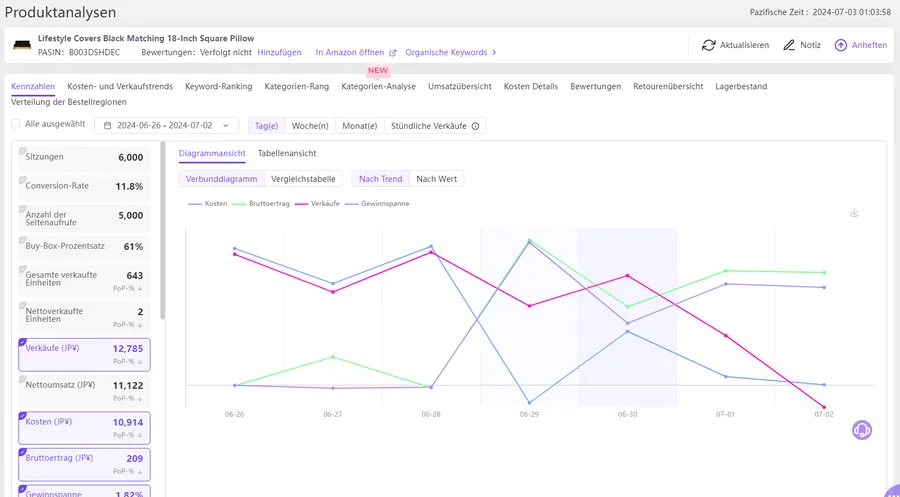Screen dimensions: 900x497
Task: Open the Notiz pencil icon
Action: pos(789,45)
